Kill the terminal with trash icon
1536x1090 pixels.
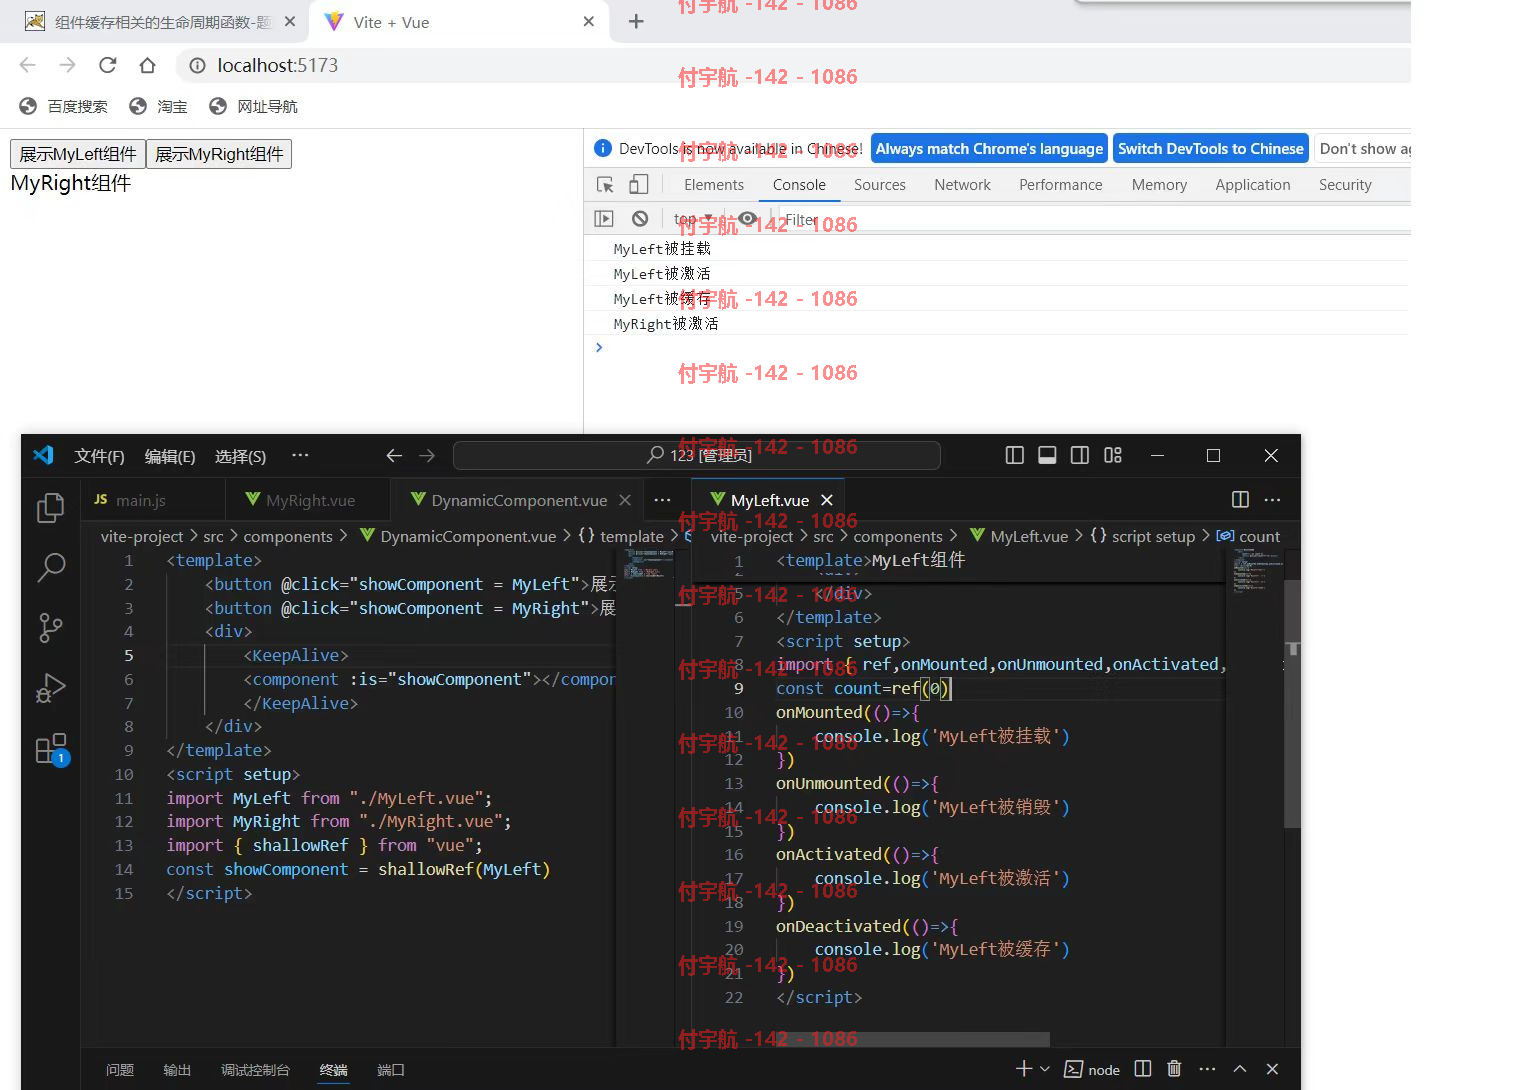point(1174,1069)
